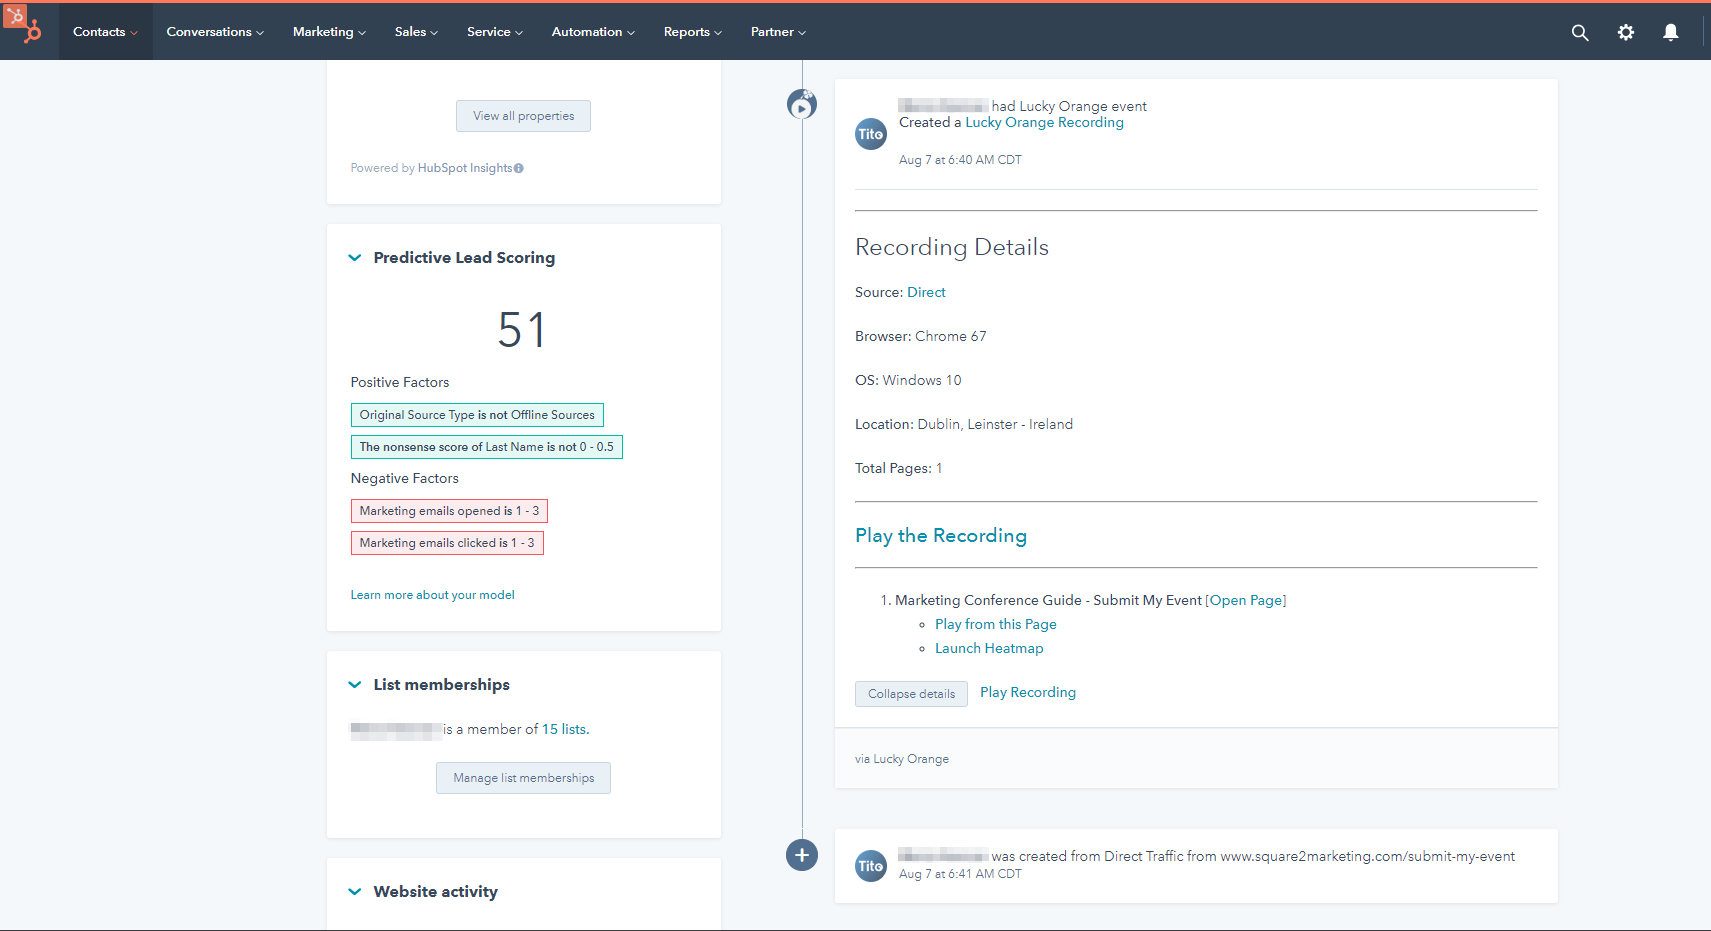Click the 15 lists link
Screen dimensions: 1711x931
565,729
